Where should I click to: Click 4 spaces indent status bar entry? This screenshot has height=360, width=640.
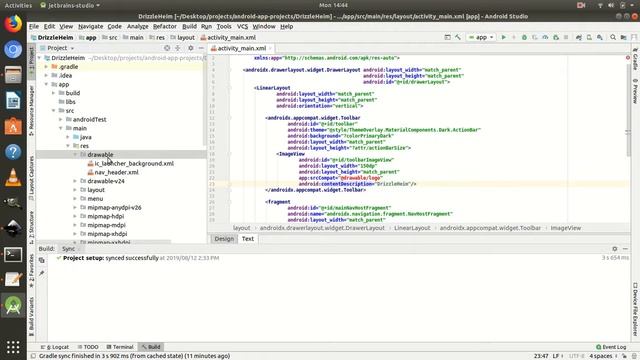pyautogui.click(x=600, y=356)
